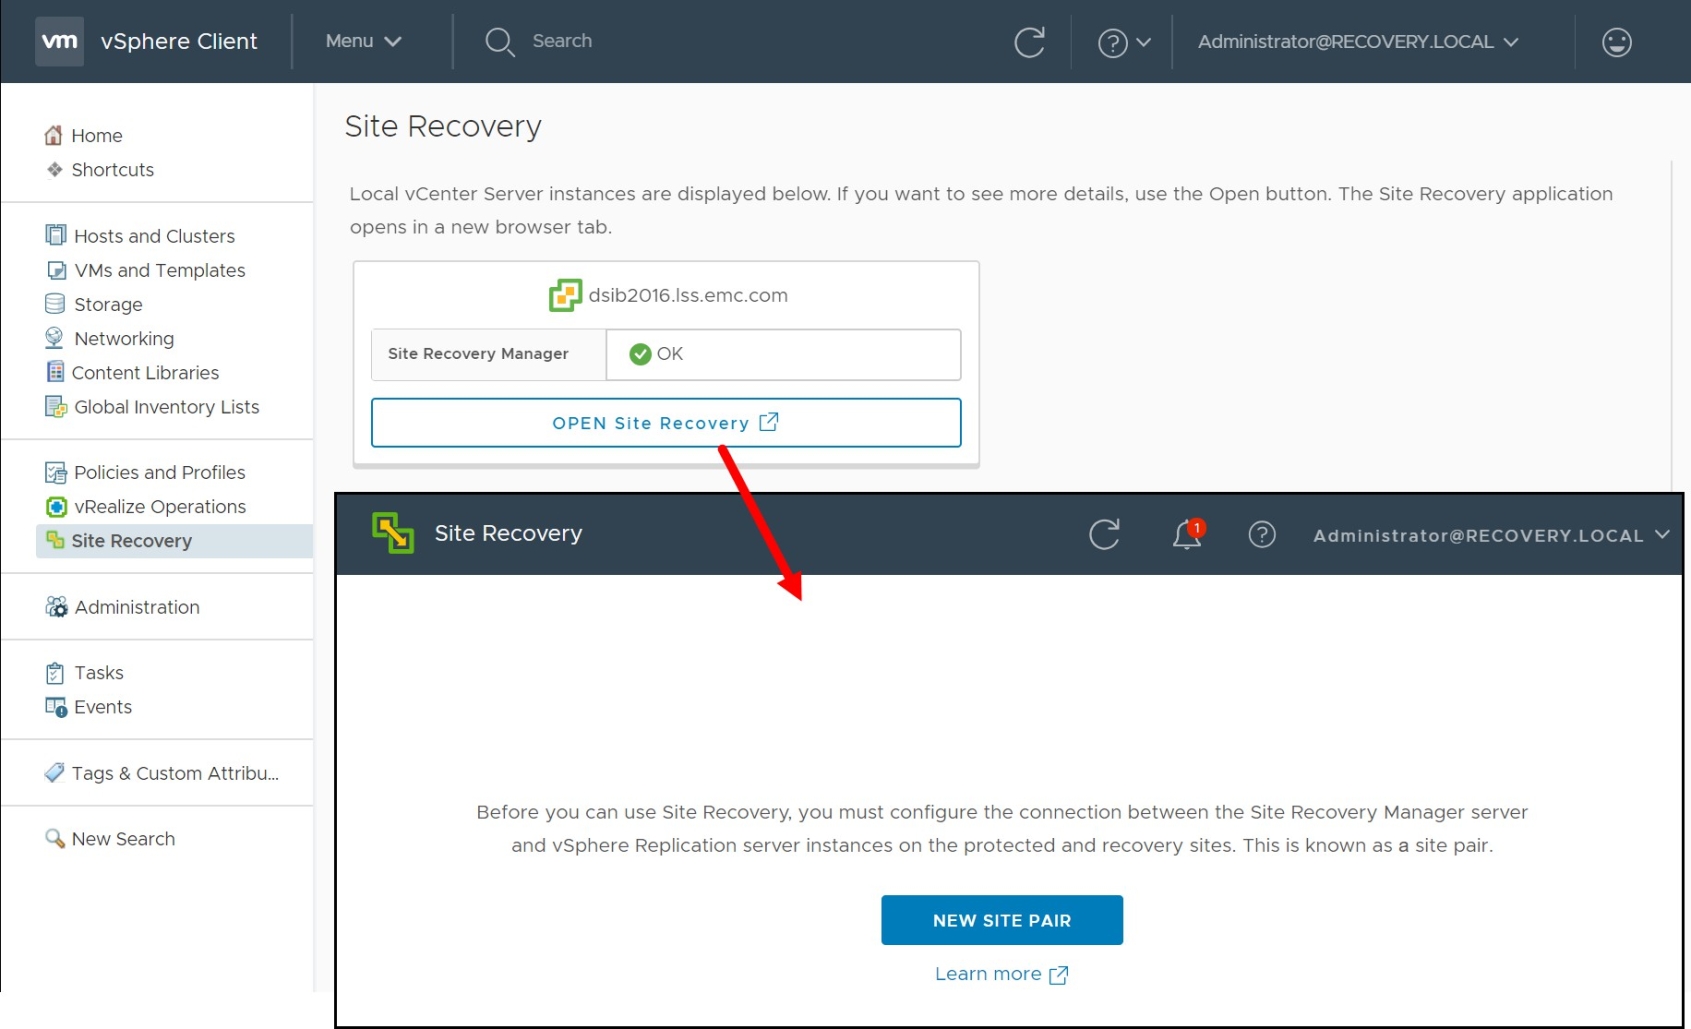The height and width of the screenshot is (1029, 1691).
Task: Open Events in sidebar
Action: point(102,706)
